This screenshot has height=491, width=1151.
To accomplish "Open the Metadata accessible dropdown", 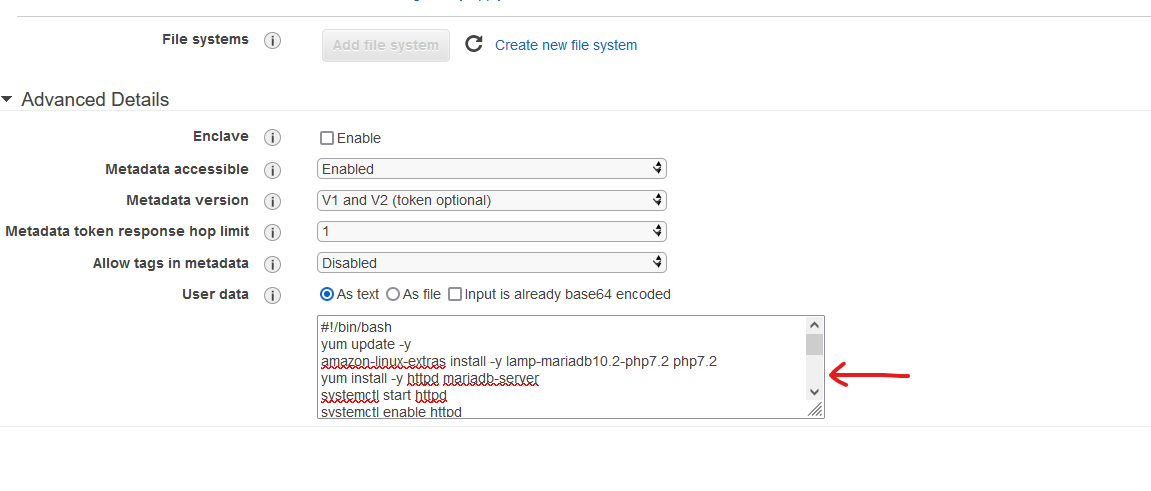I will coord(491,169).
